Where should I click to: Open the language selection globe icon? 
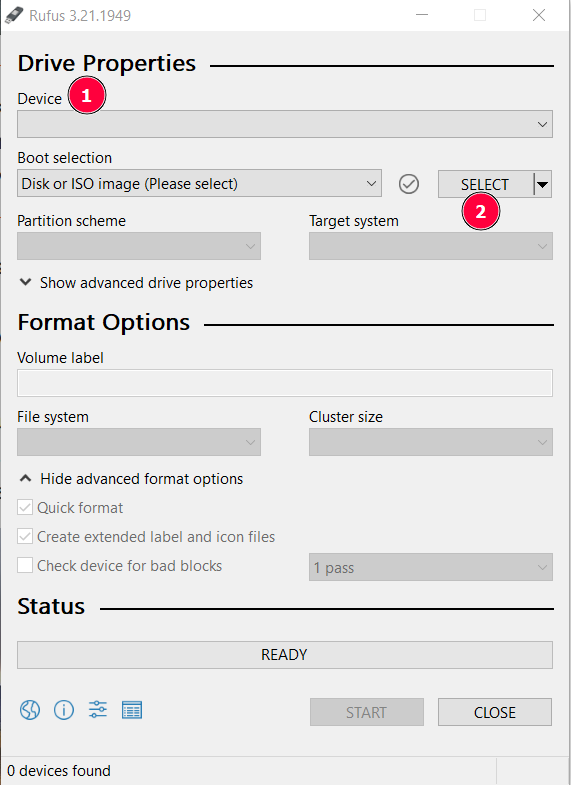30,710
